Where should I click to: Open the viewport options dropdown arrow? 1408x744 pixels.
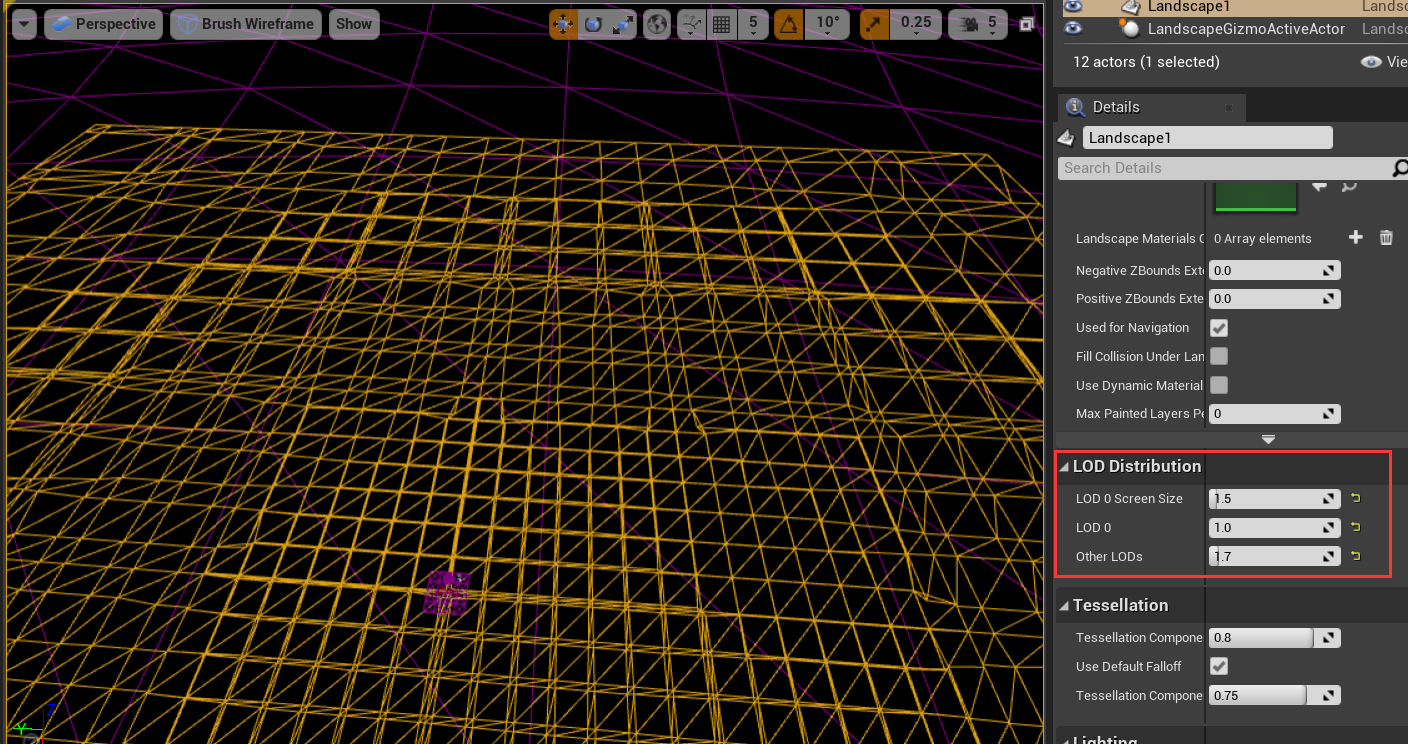[x=24, y=24]
